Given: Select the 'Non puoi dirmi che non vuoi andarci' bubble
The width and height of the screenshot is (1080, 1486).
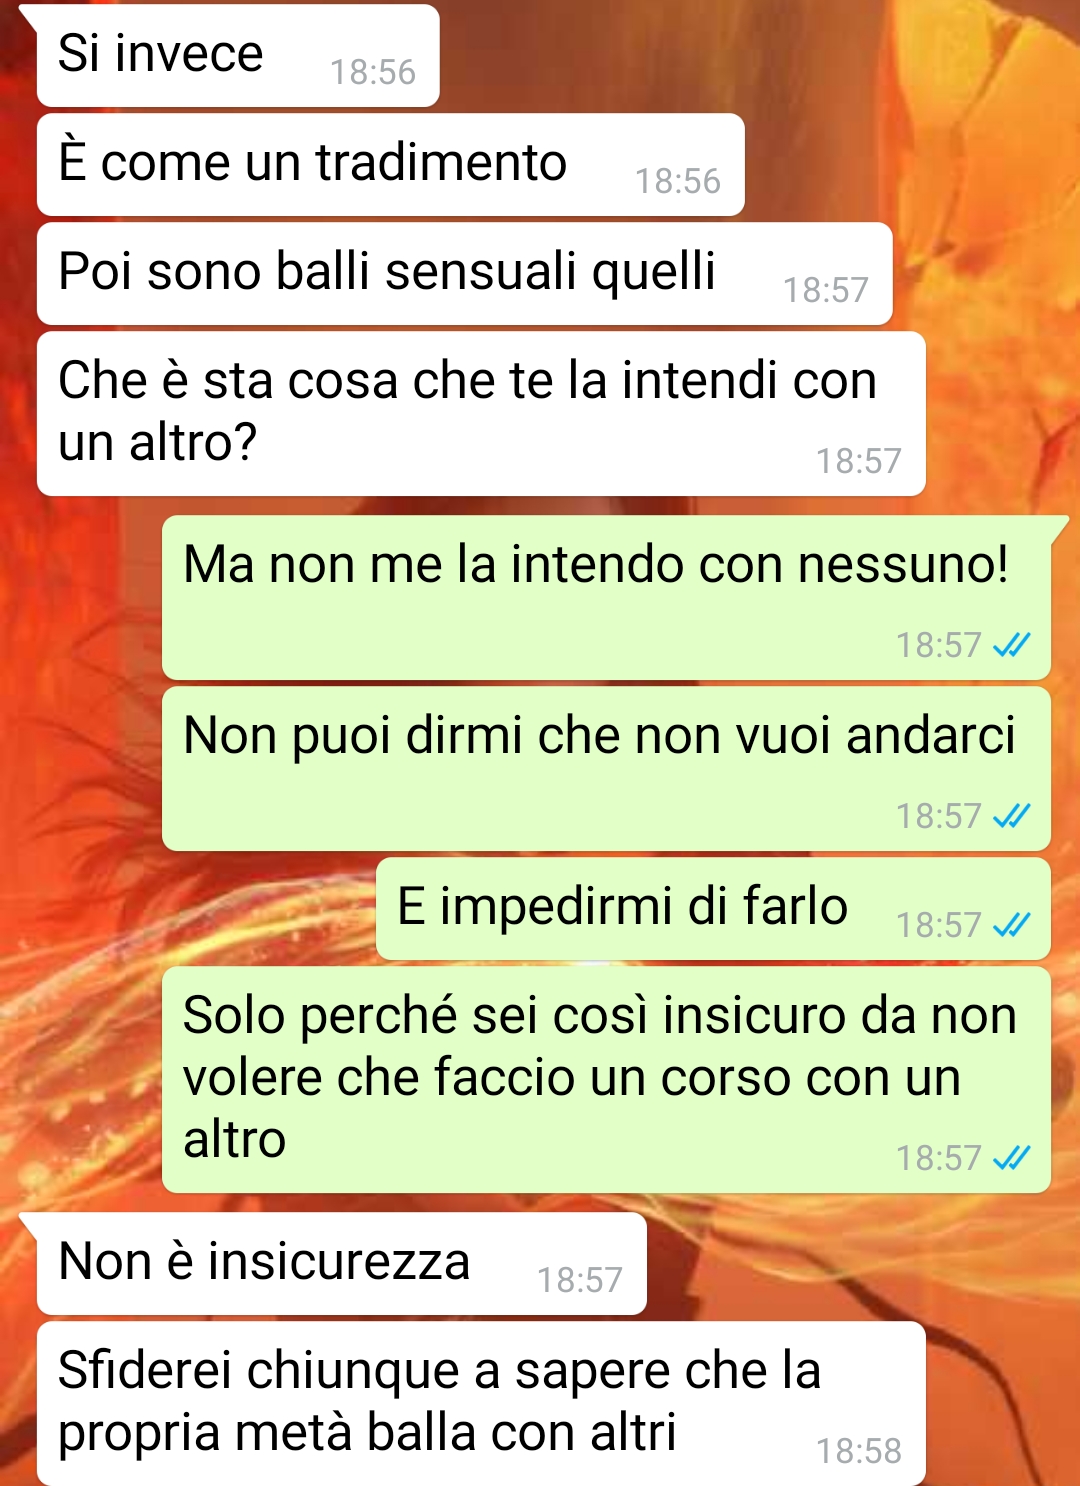Looking at the screenshot, I should (x=606, y=769).
